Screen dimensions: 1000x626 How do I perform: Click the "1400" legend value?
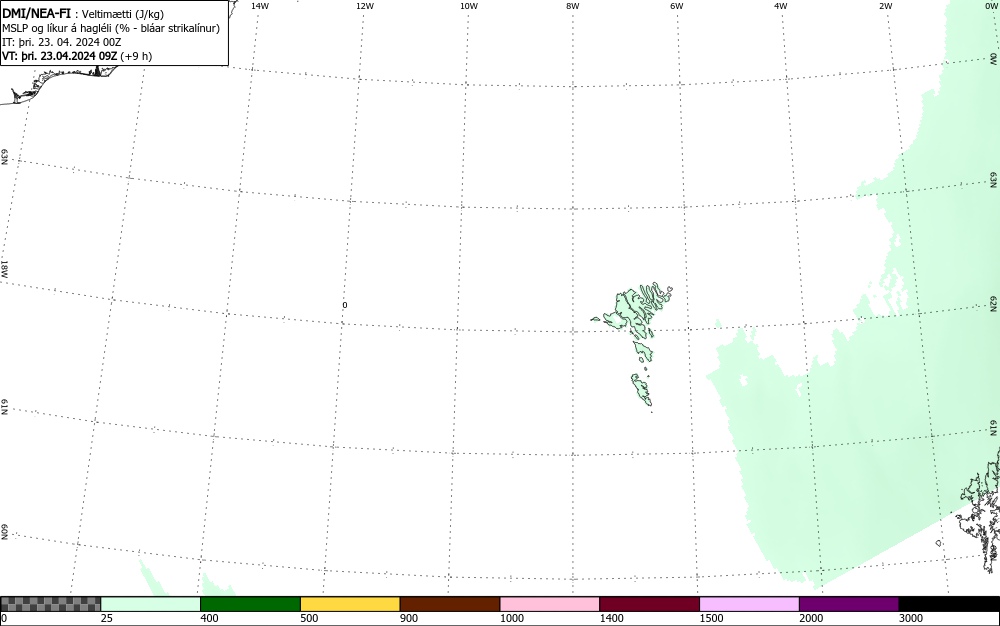pyautogui.click(x=611, y=618)
